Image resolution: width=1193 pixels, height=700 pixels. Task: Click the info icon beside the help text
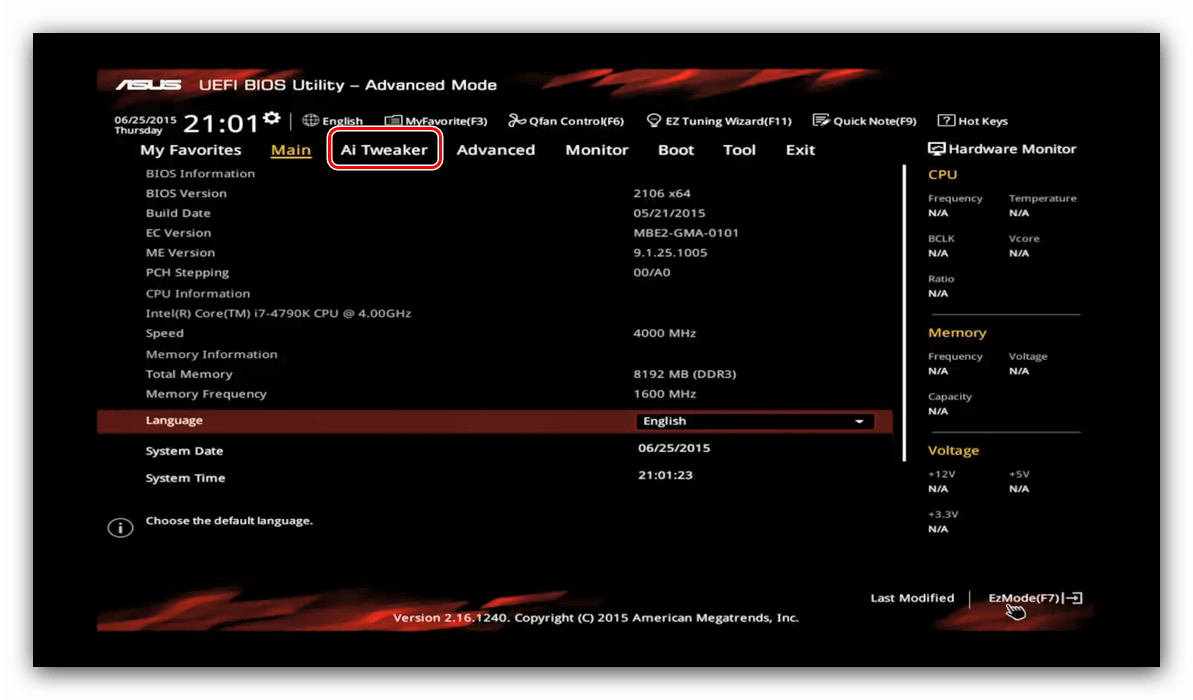click(120, 527)
